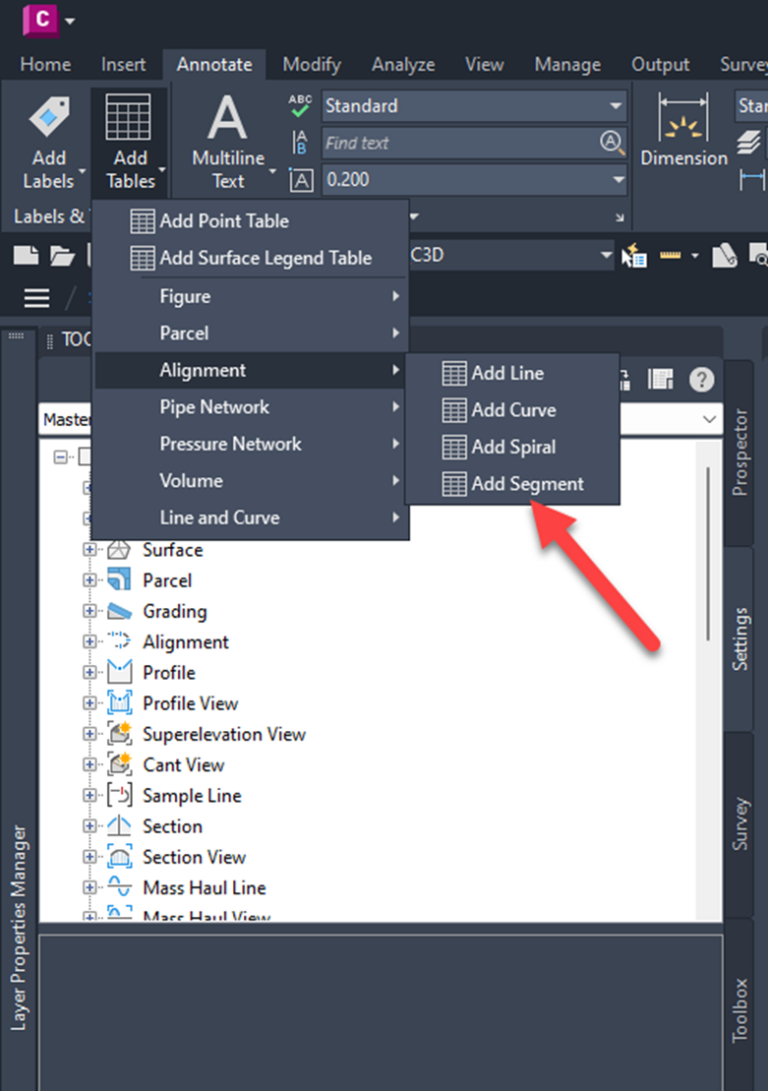
Task: Expand the Surface tree node
Action: [x=89, y=550]
